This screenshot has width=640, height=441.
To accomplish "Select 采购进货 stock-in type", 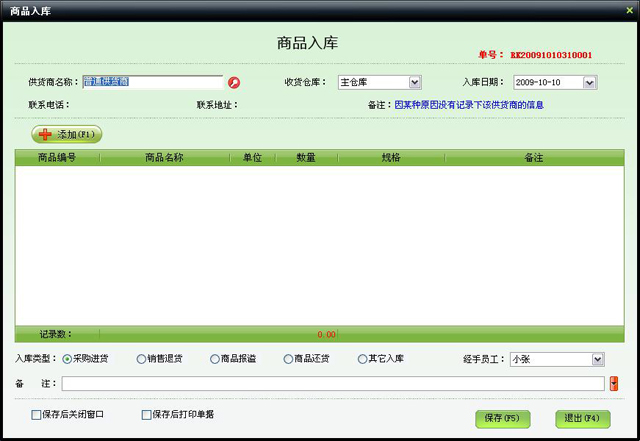I will pos(67,359).
